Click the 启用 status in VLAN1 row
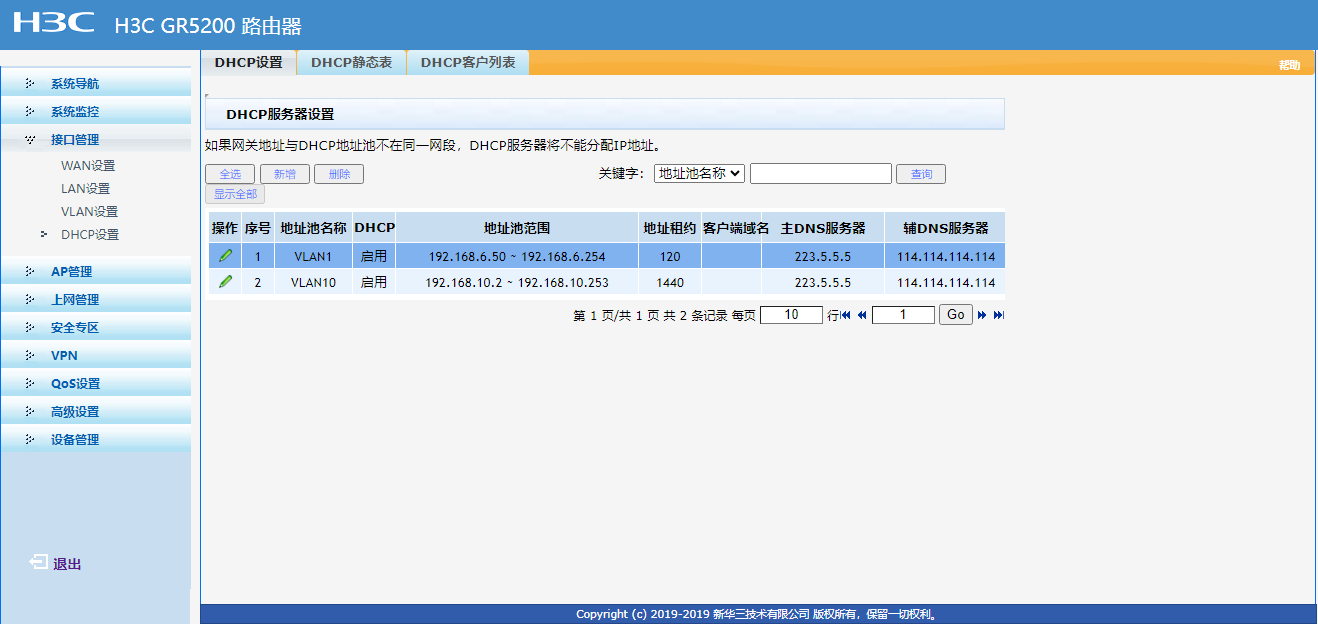 [x=374, y=257]
